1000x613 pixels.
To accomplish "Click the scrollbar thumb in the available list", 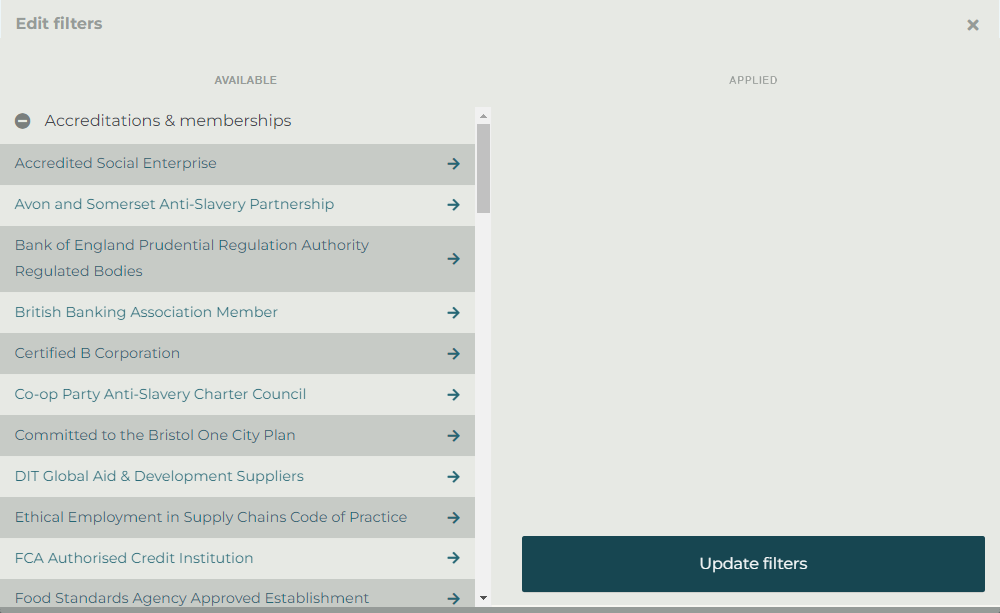I will pos(484,168).
